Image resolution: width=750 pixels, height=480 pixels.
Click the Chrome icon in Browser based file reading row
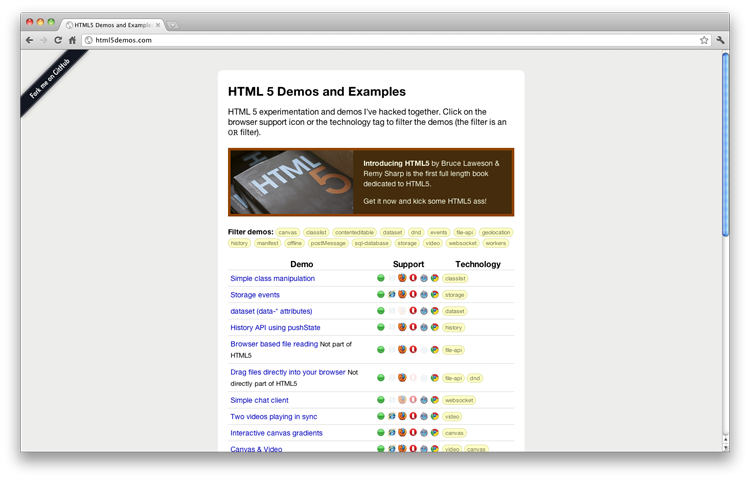(x=434, y=349)
